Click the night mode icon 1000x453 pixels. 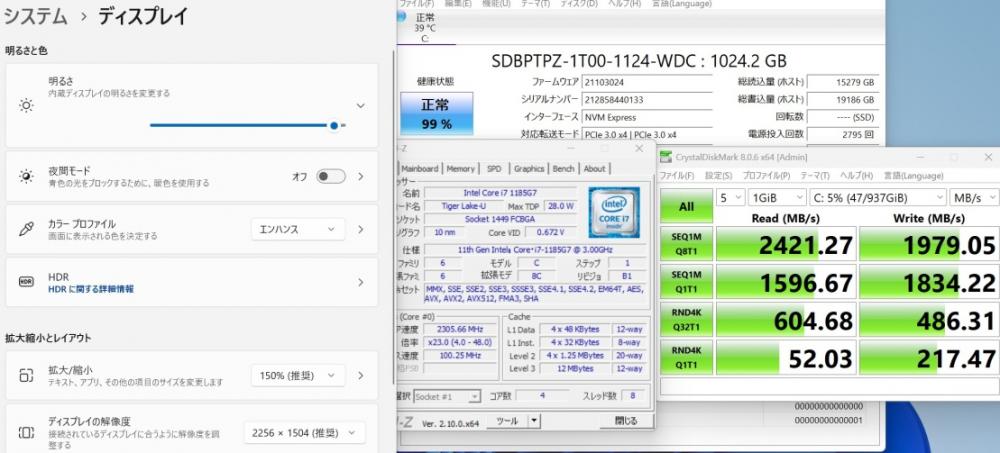[26, 176]
